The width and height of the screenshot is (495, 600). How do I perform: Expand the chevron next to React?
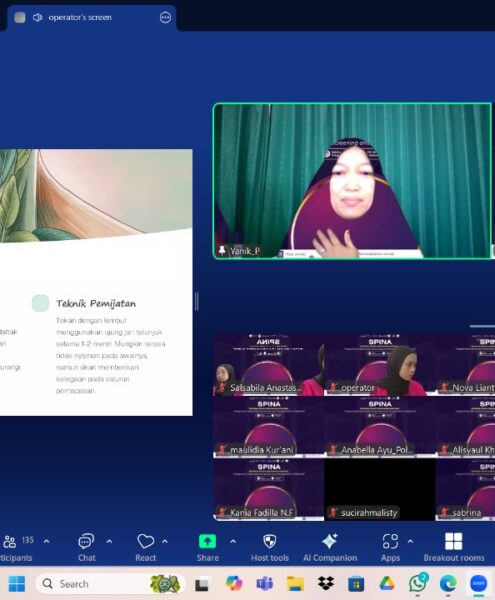click(164, 541)
